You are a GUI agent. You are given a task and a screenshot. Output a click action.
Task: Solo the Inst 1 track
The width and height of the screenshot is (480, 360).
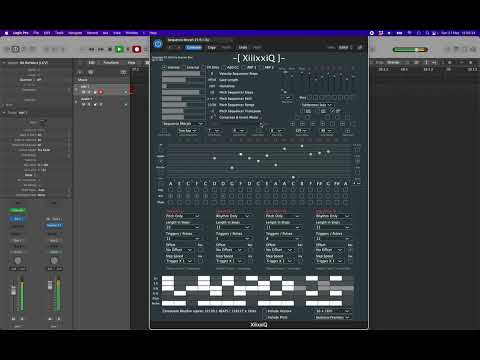[89, 92]
